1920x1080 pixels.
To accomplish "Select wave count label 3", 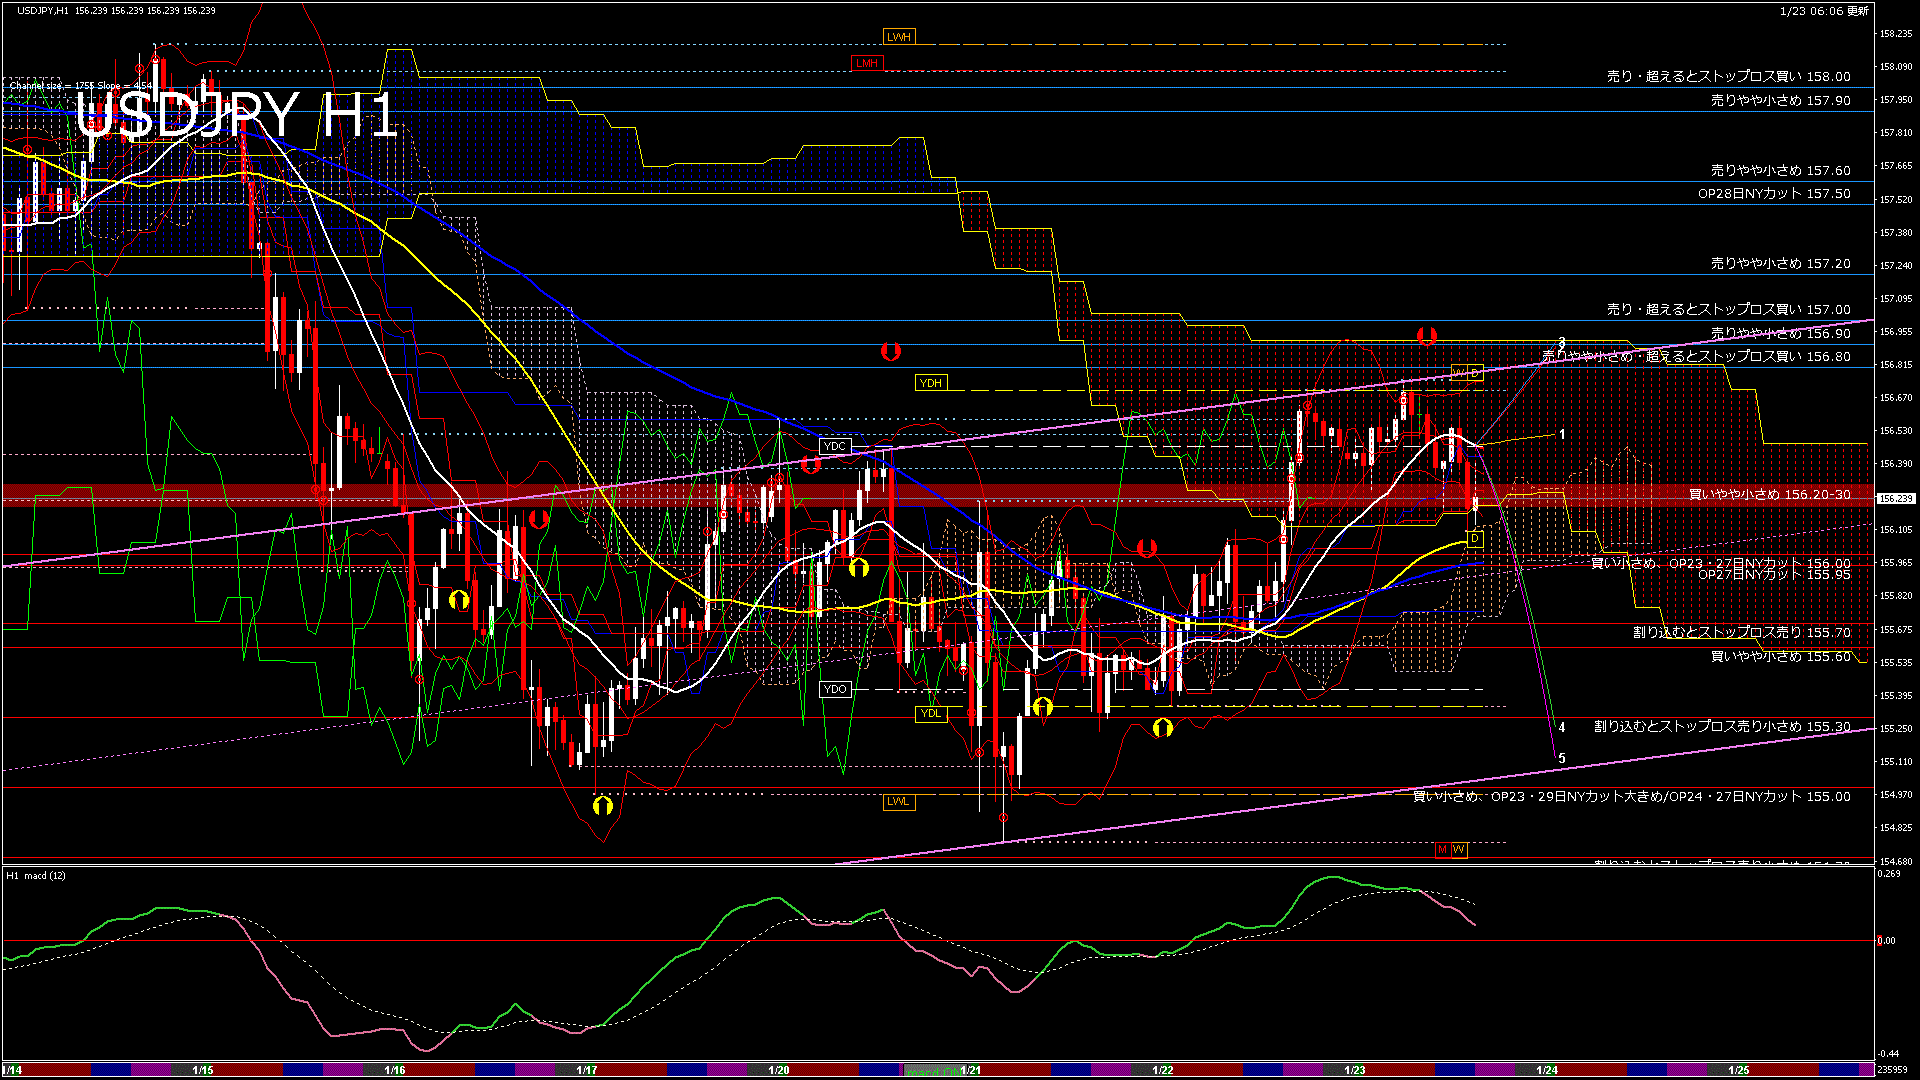I will click(1562, 343).
